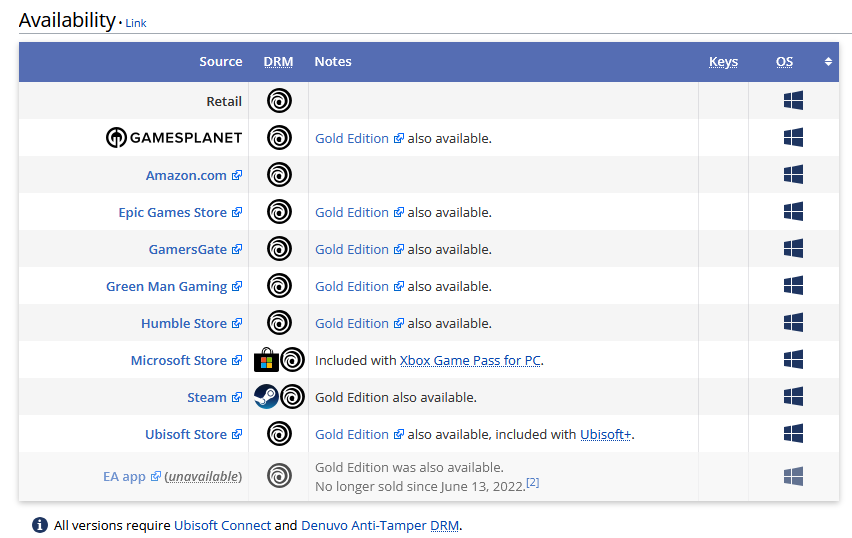The width and height of the screenshot is (852, 538).
Task: Open the Microsoft Store link
Action: tap(186, 360)
